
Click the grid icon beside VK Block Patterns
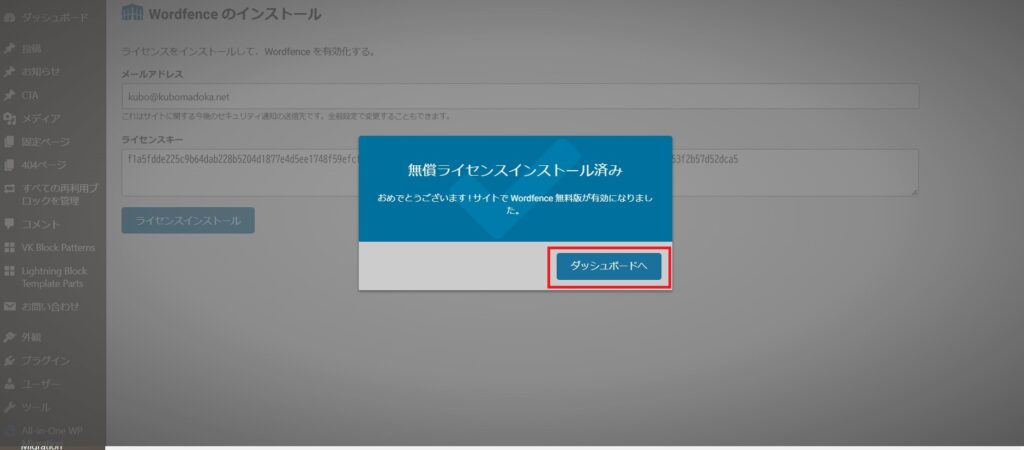click(x=9, y=248)
